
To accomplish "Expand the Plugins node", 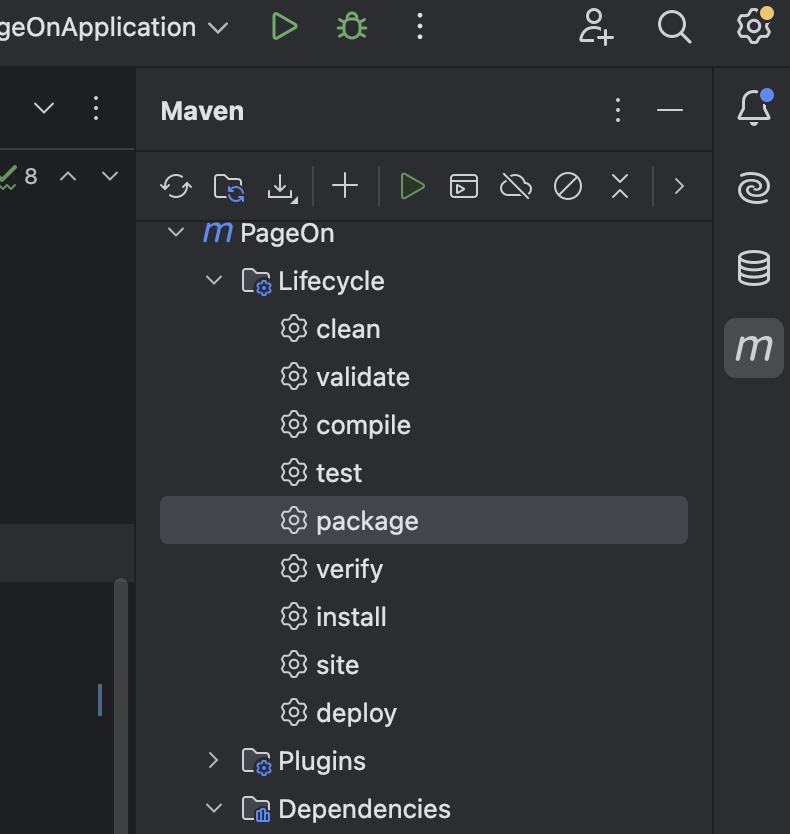I will pyautogui.click(x=212, y=761).
